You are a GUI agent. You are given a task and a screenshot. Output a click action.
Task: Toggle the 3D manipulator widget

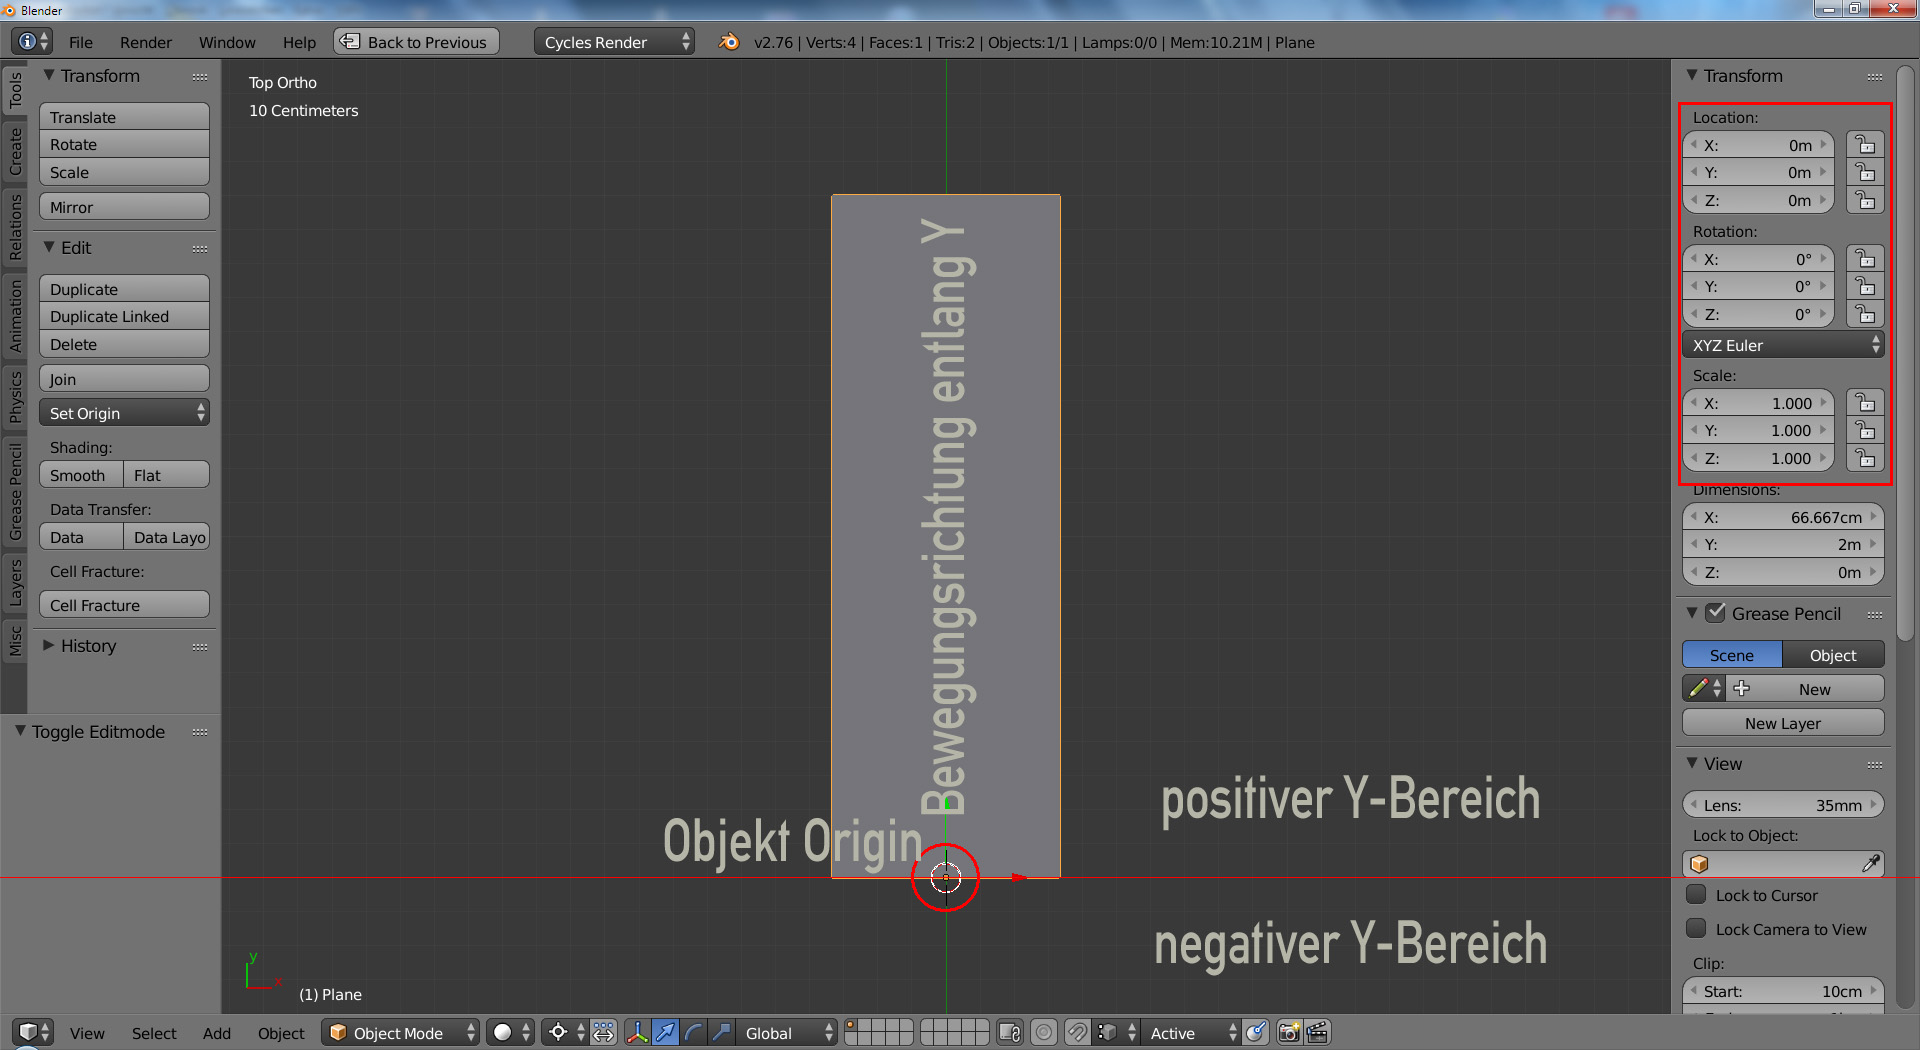[637, 1033]
